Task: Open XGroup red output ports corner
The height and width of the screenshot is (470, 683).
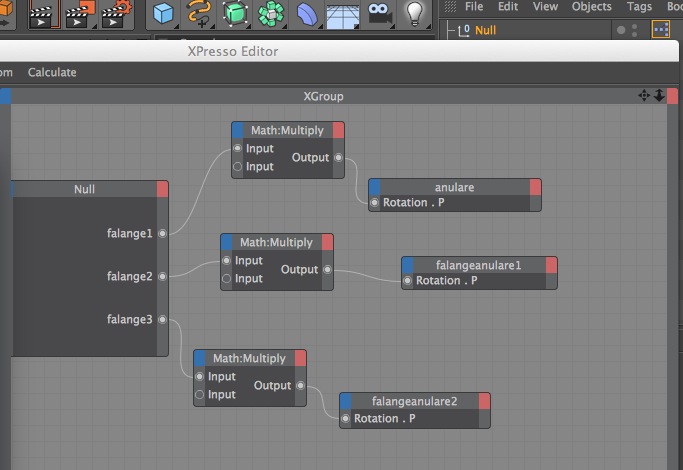Action: point(672,96)
